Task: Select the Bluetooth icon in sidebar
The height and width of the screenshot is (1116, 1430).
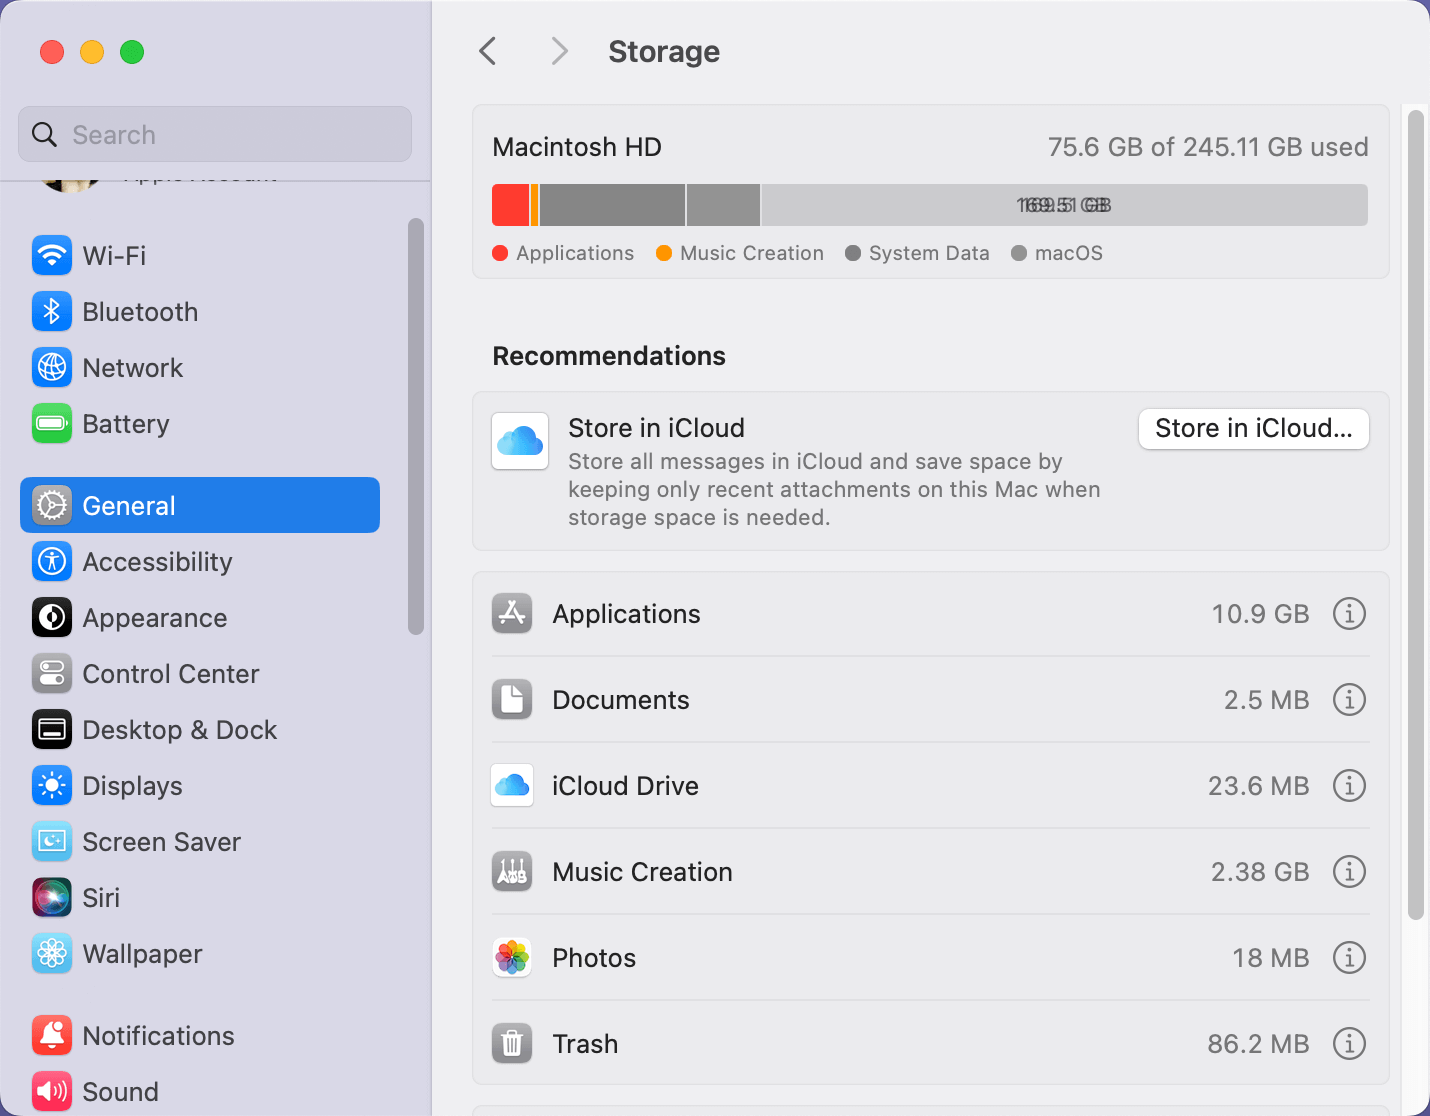Action: 51,311
